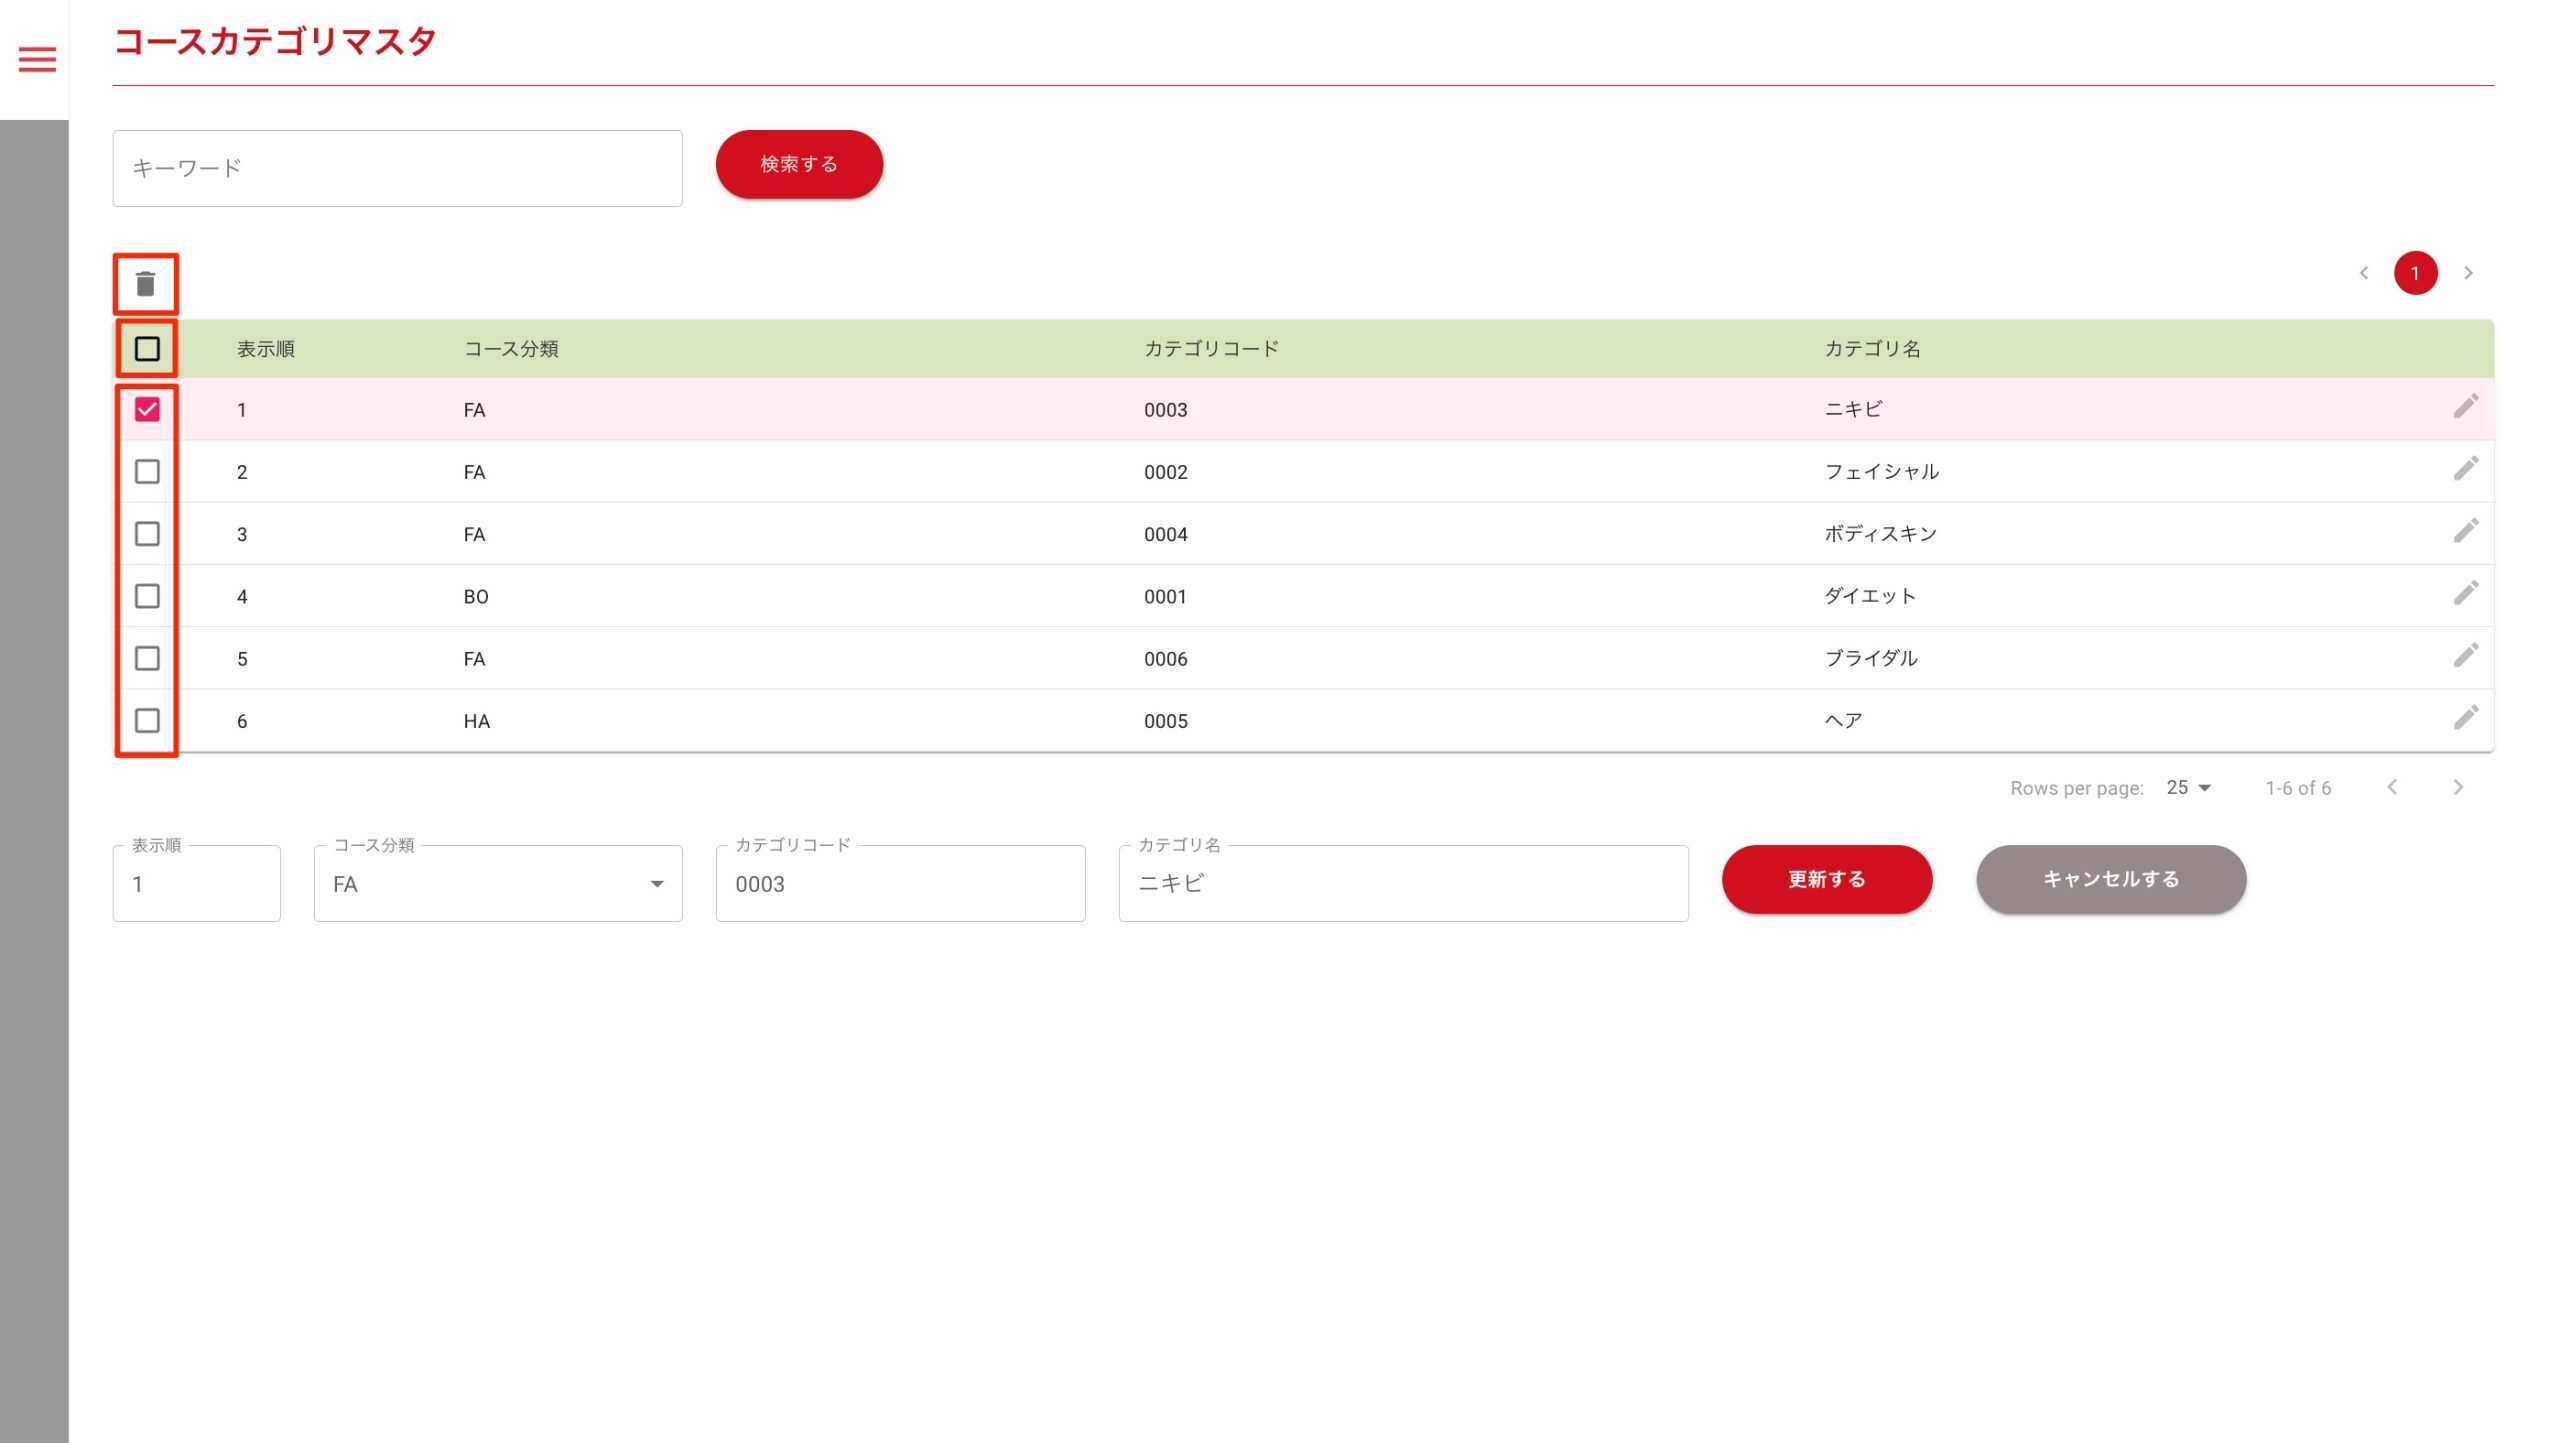The image size is (2560, 1443).
Task: Edit the ボディスキン row pencil icon
Action: click(2465, 531)
